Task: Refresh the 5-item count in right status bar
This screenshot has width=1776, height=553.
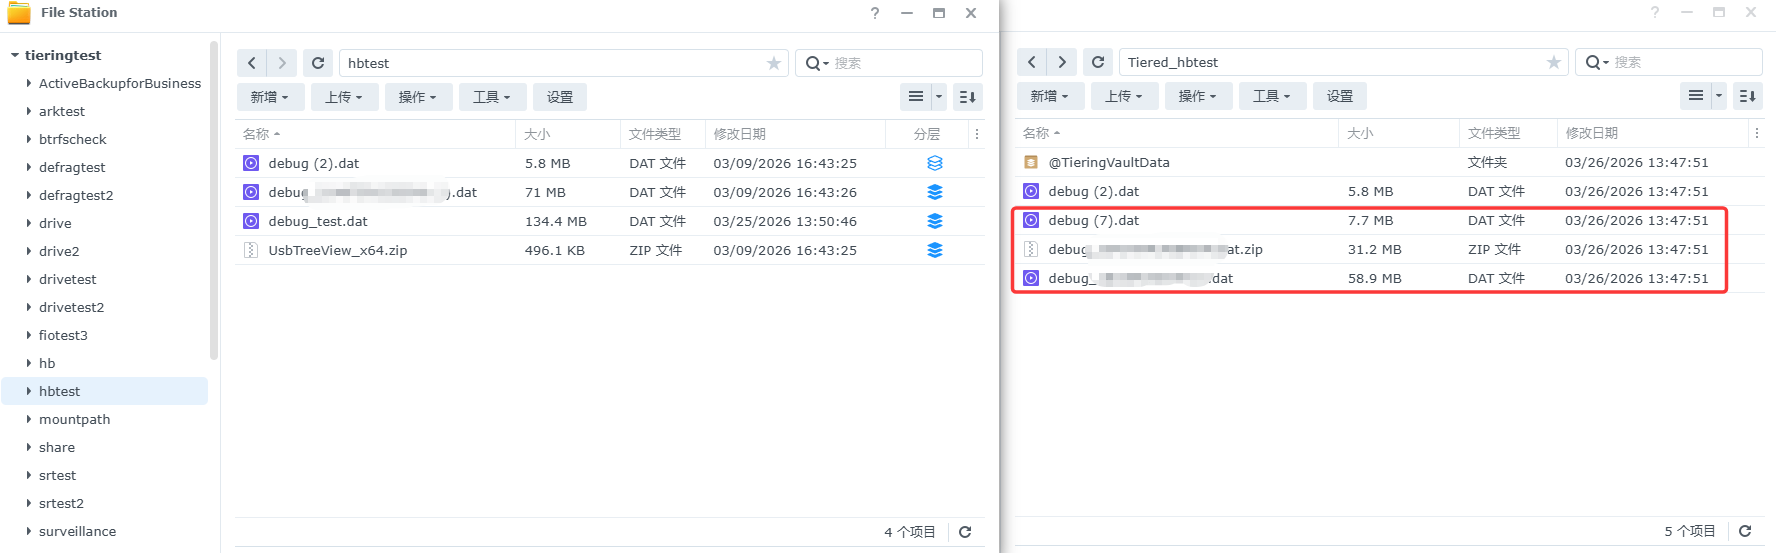Action: pyautogui.click(x=1745, y=531)
